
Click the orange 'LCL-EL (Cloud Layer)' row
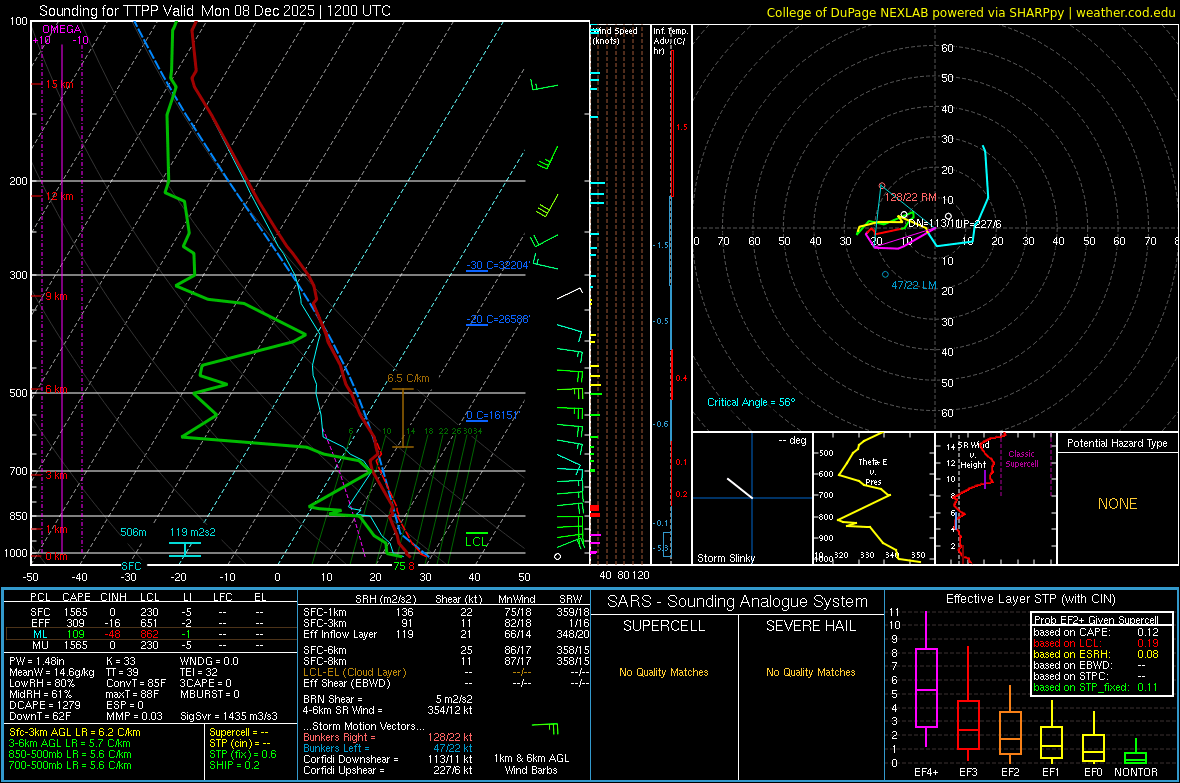click(x=446, y=672)
